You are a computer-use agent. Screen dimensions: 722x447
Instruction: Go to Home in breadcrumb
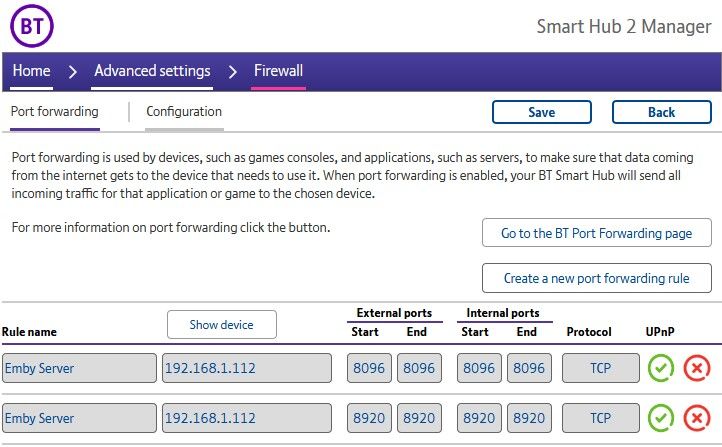[x=31, y=71]
